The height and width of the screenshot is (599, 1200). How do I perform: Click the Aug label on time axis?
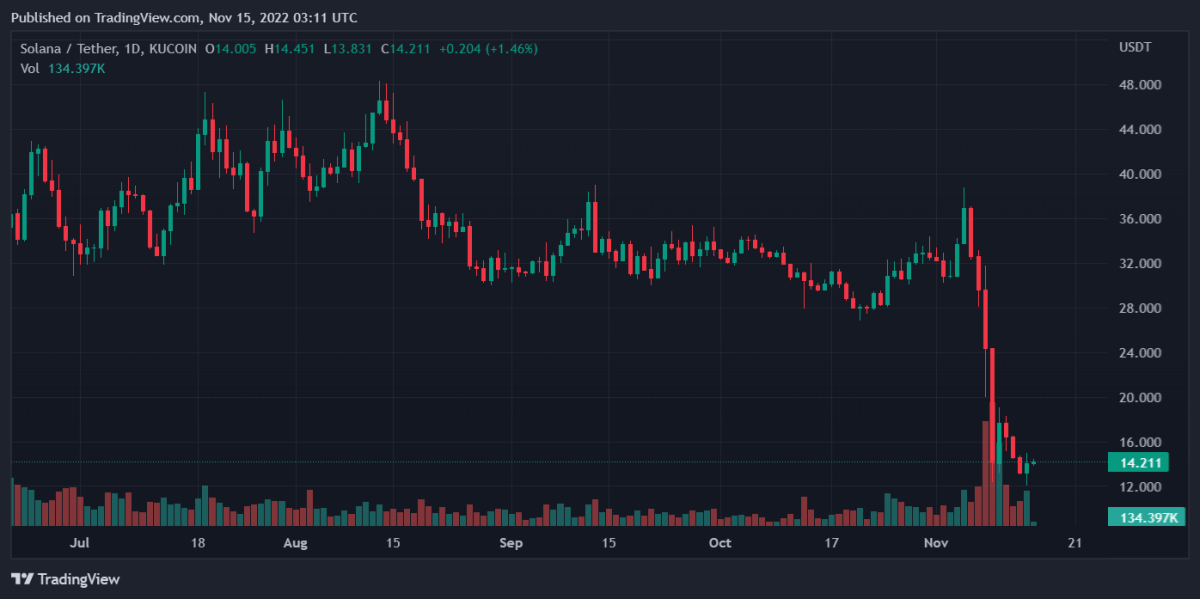[295, 543]
